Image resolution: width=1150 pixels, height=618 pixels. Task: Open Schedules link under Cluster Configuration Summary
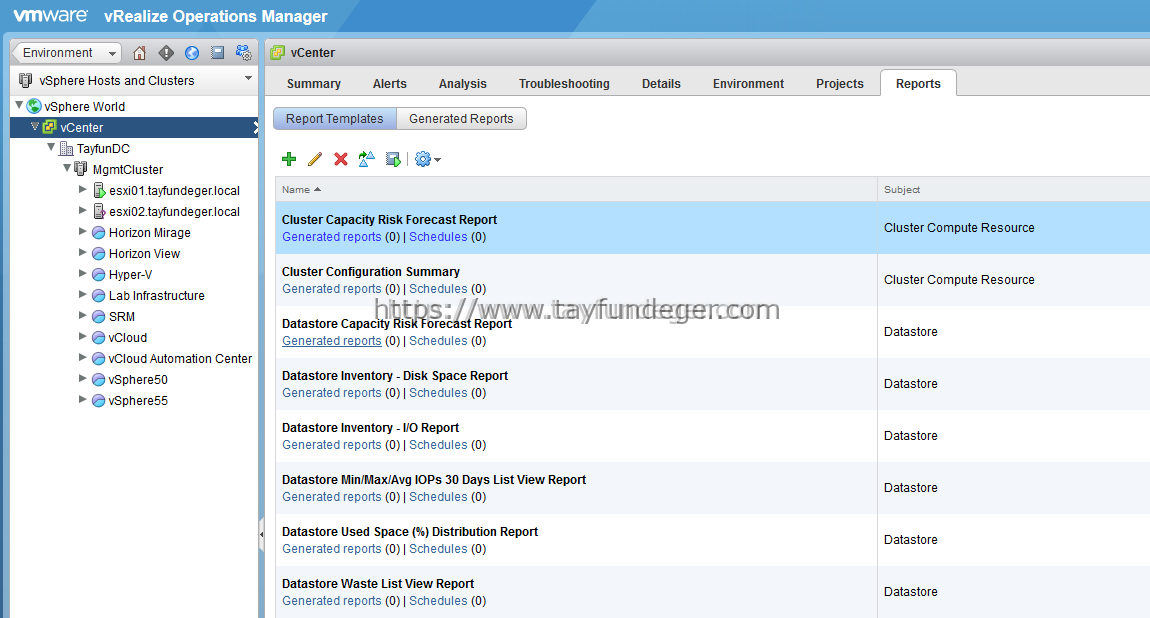[438, 289]
